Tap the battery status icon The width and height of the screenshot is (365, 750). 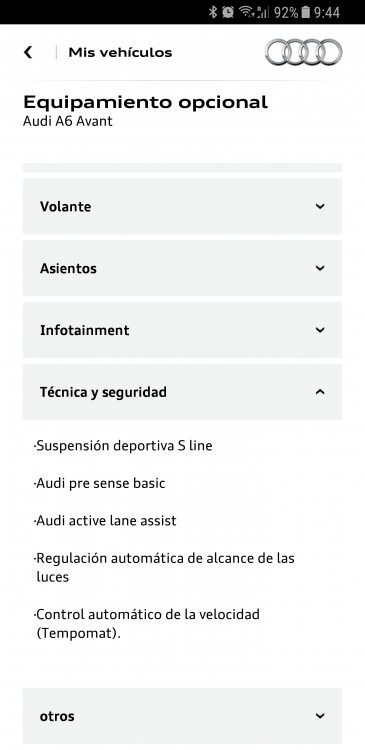(x=306, y=12)
